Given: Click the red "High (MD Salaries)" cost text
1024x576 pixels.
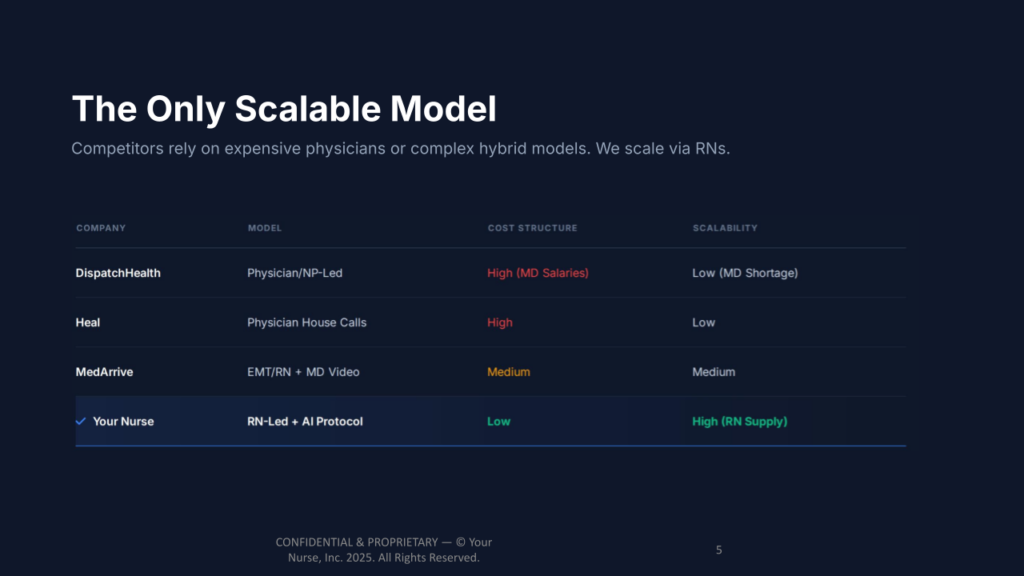Looking at the screenshot, I should click(x=538, y=273).
